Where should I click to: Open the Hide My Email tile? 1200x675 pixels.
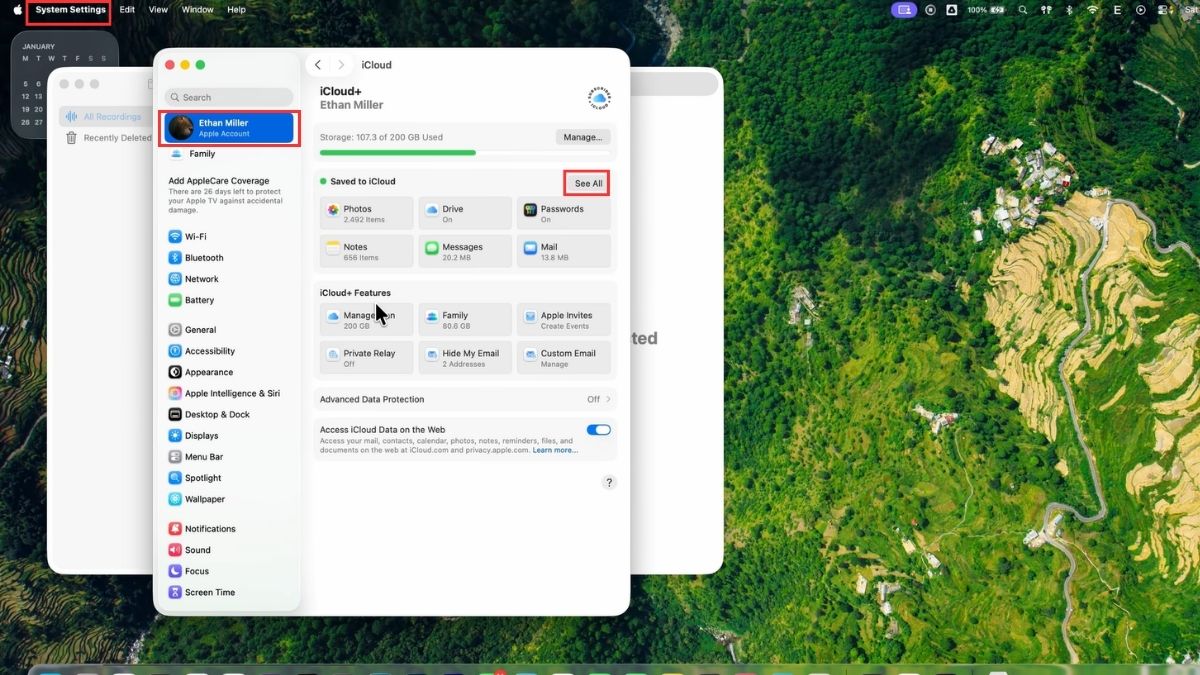click(465, 357)
